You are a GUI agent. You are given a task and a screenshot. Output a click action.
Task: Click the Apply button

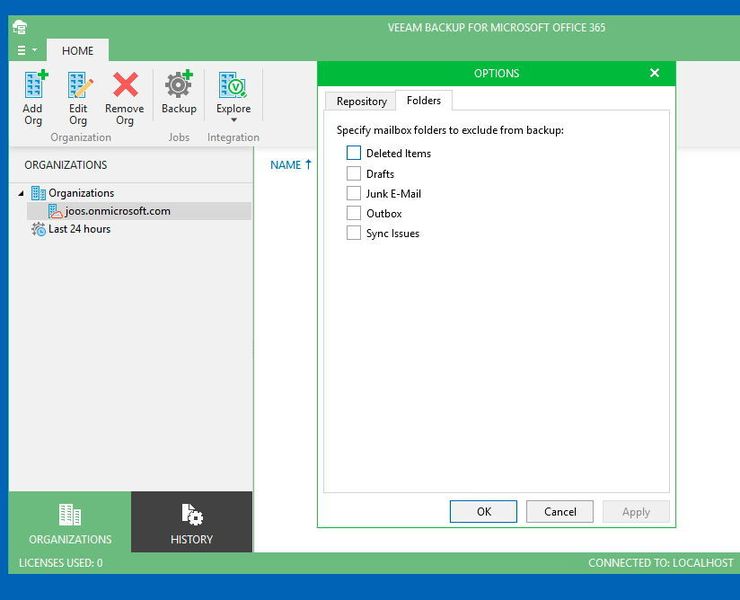coord(636,512)
